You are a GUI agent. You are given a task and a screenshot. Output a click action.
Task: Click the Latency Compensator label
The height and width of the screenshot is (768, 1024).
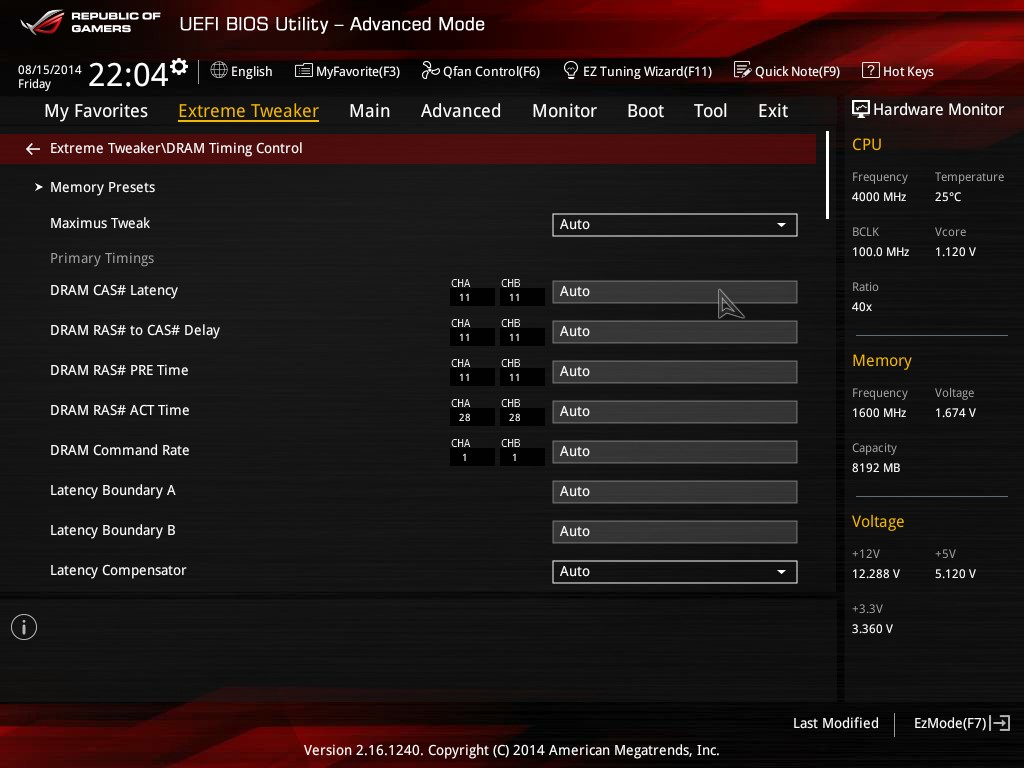(118, 571)
